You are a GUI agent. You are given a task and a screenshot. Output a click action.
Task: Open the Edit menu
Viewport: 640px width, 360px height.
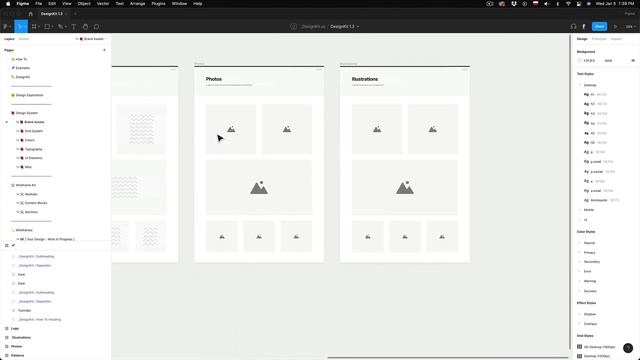click(52, 4)
